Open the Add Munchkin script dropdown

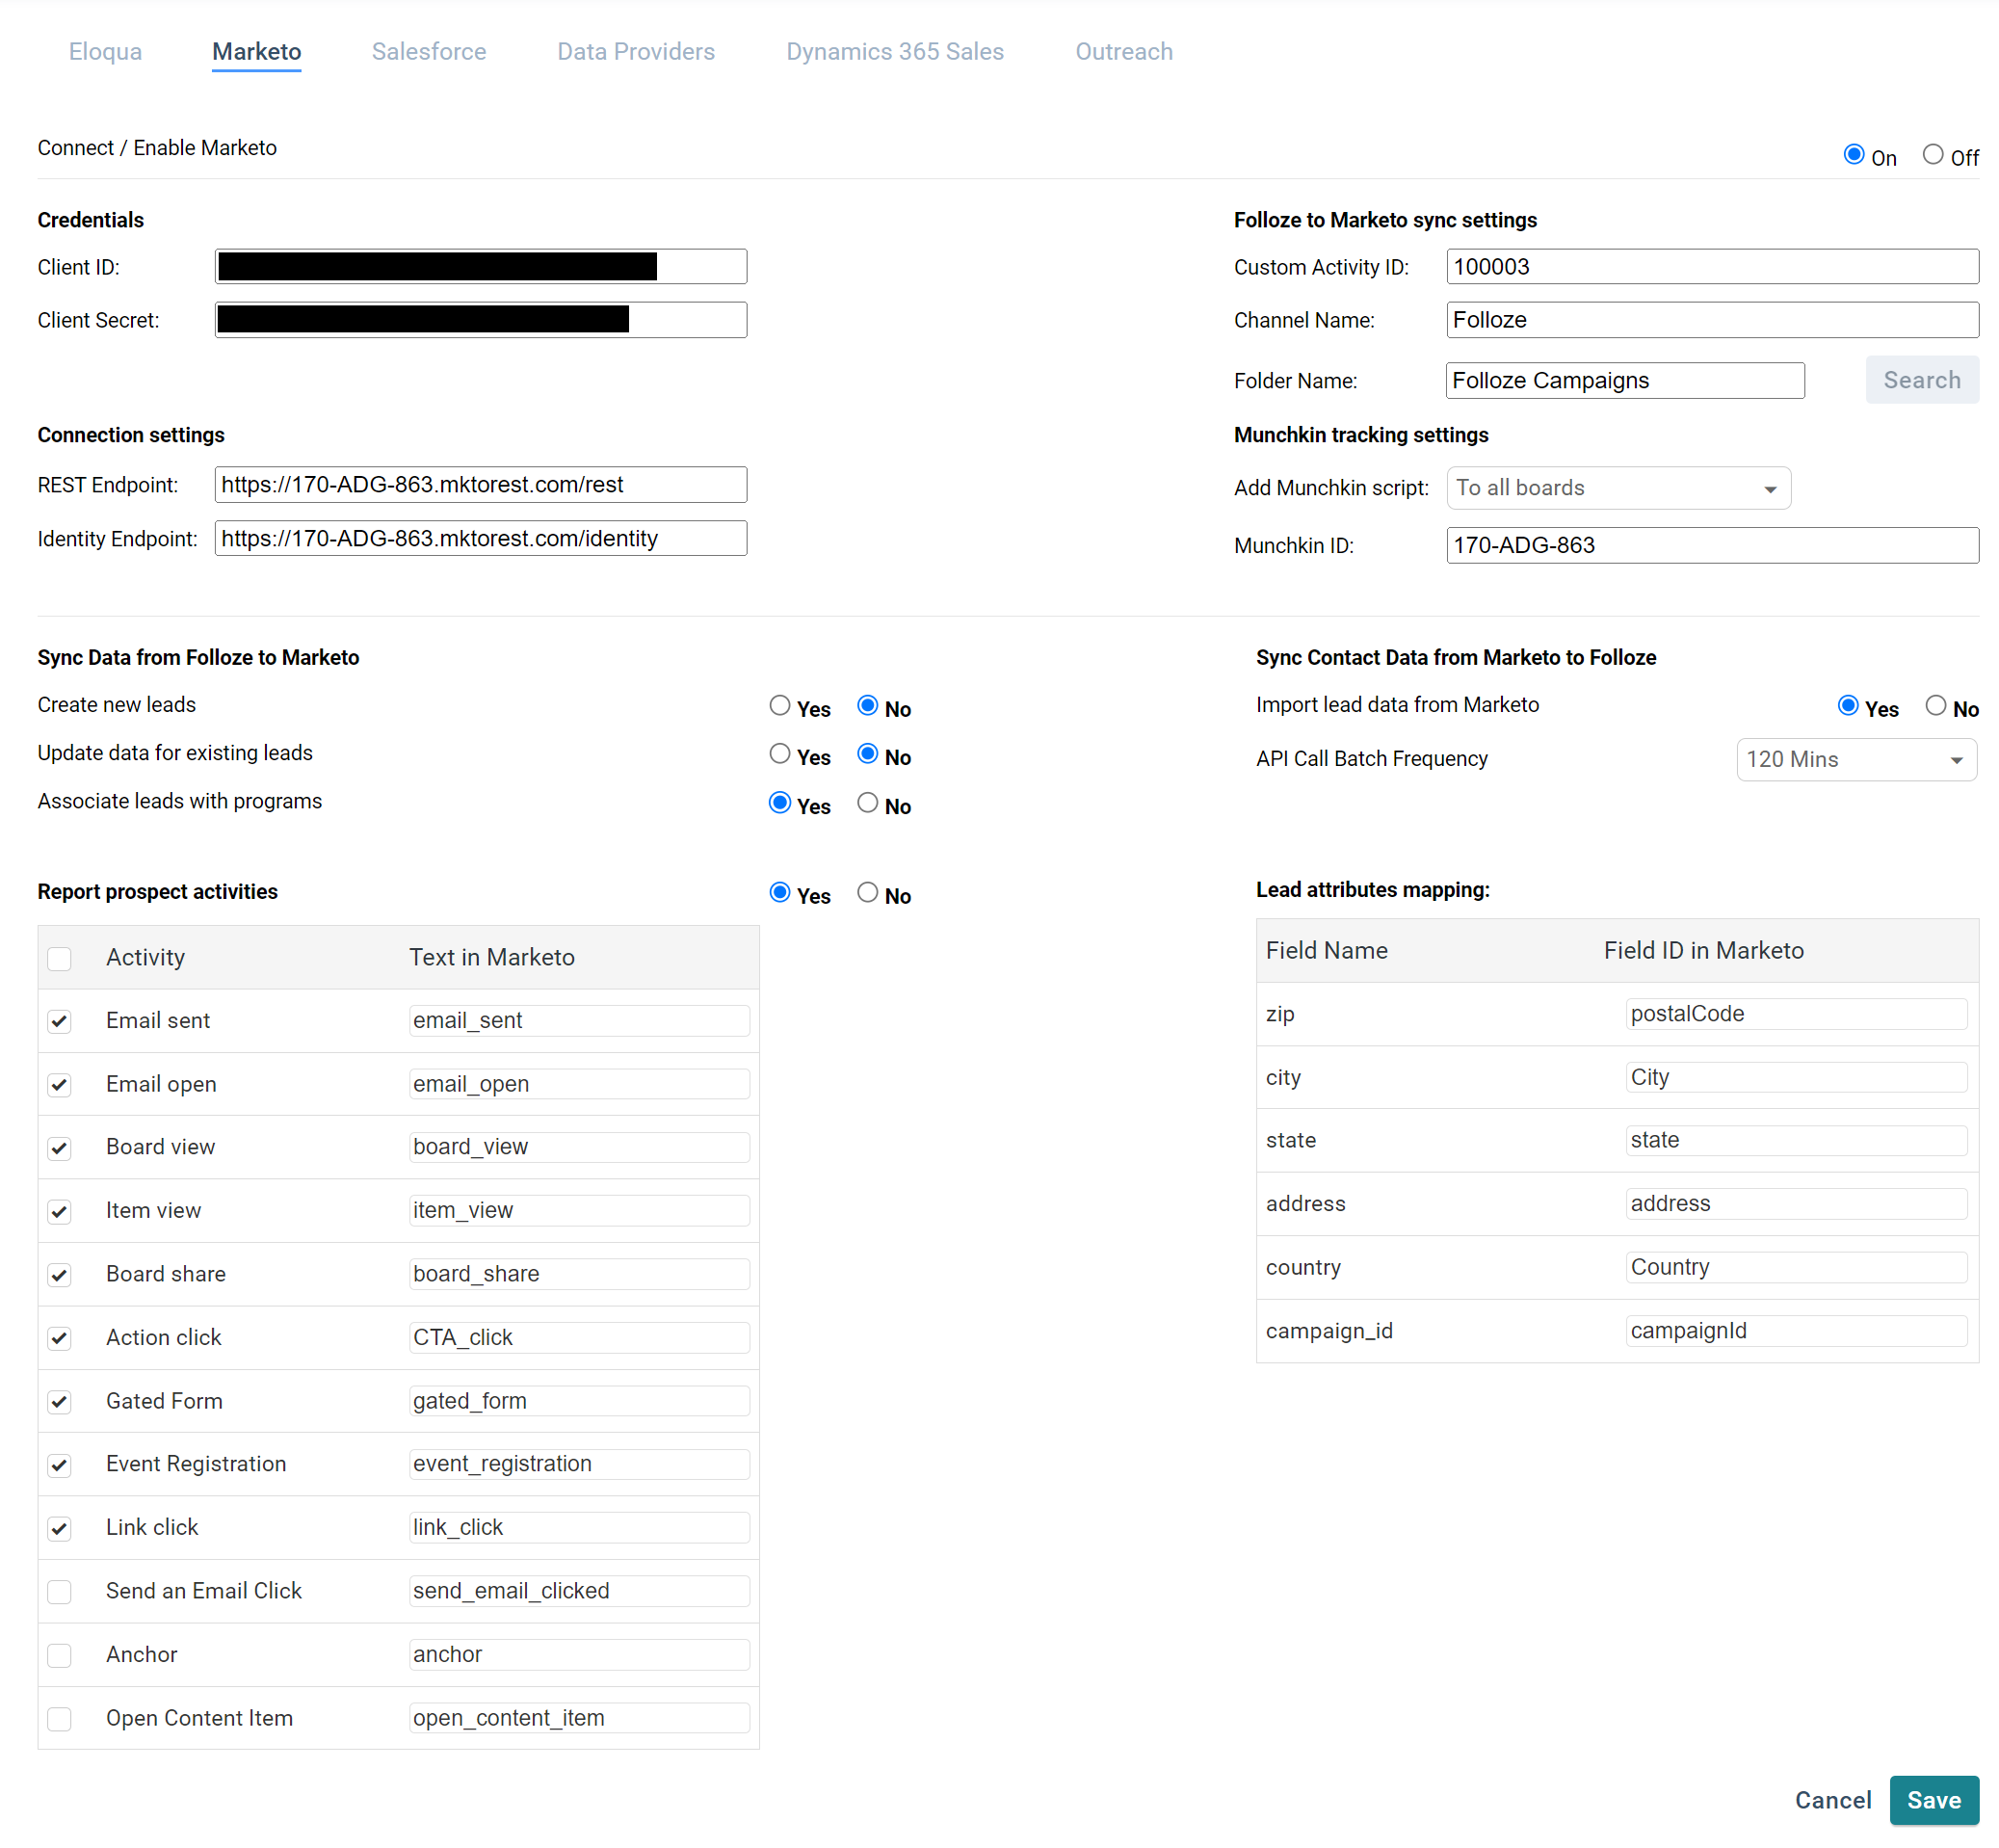1618,488
